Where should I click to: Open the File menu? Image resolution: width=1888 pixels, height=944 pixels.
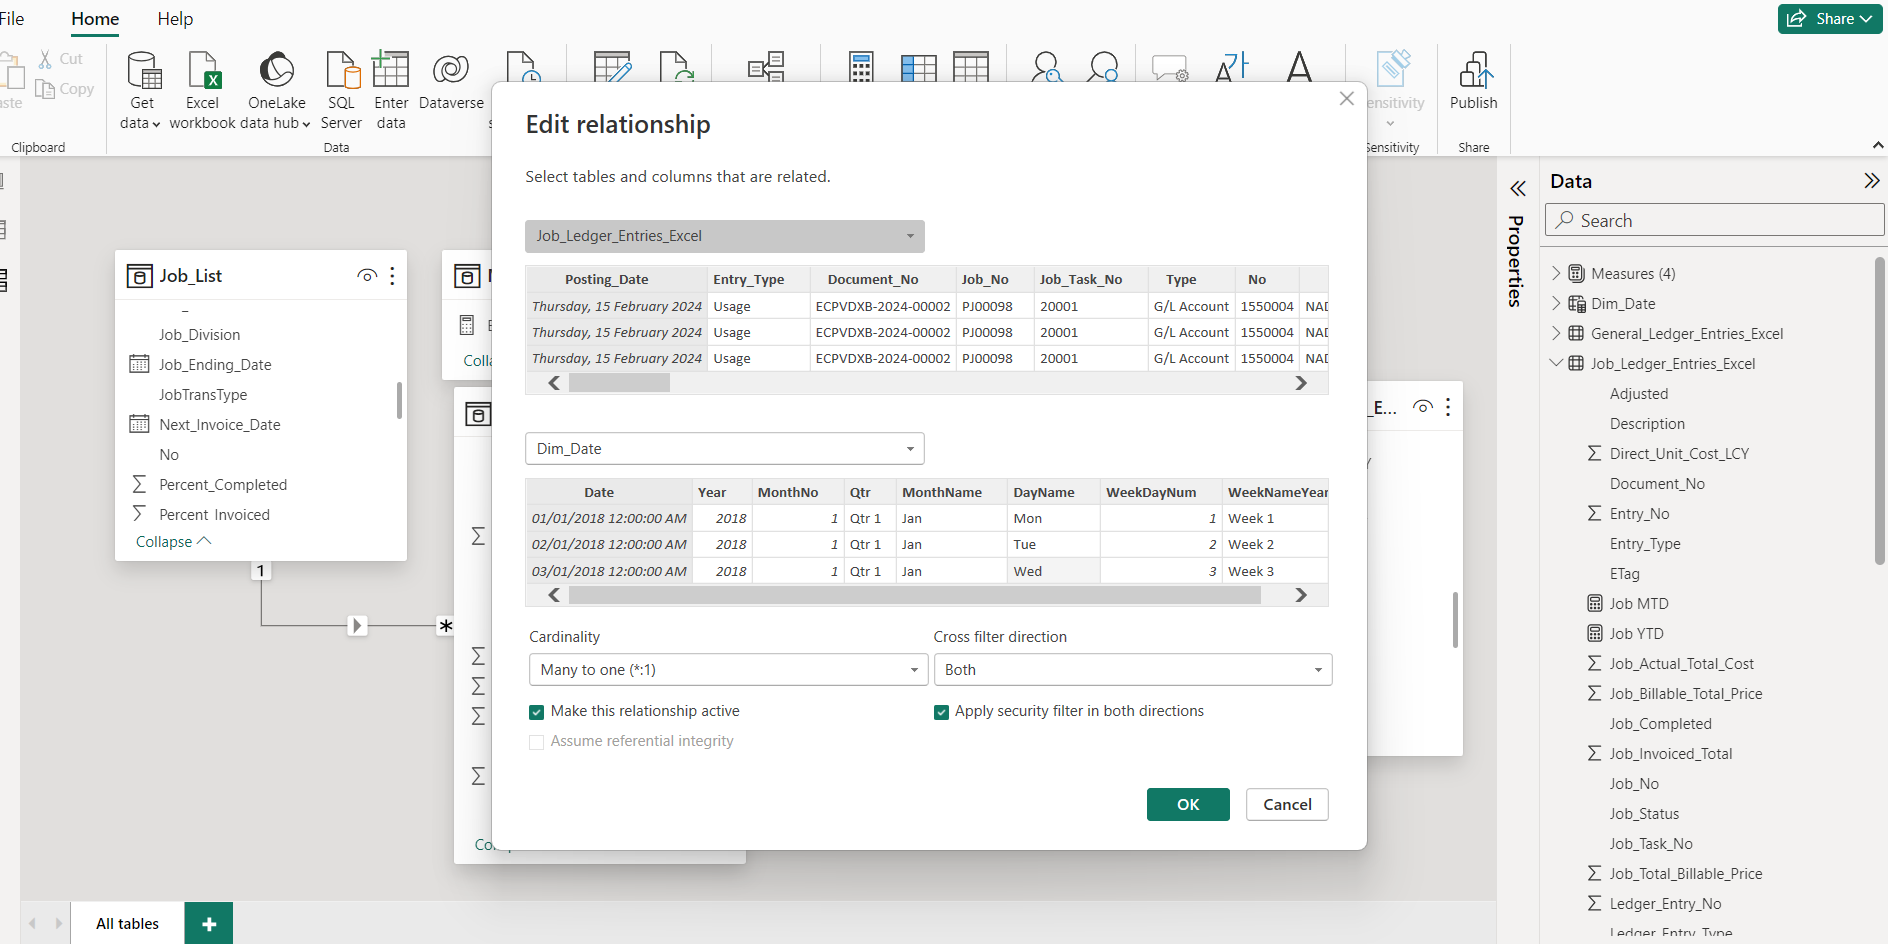tap(12, 18)
